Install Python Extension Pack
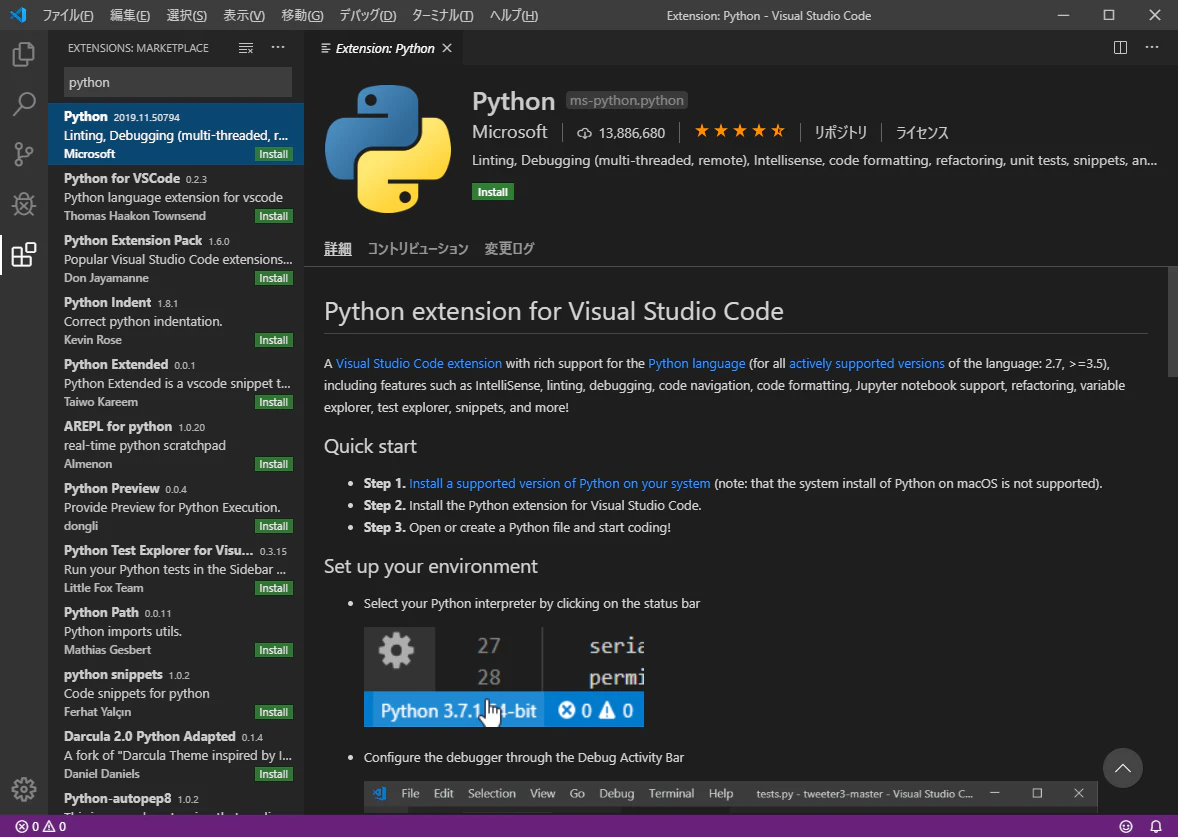Screen dimensions: 1178x837 pos(273,278)
